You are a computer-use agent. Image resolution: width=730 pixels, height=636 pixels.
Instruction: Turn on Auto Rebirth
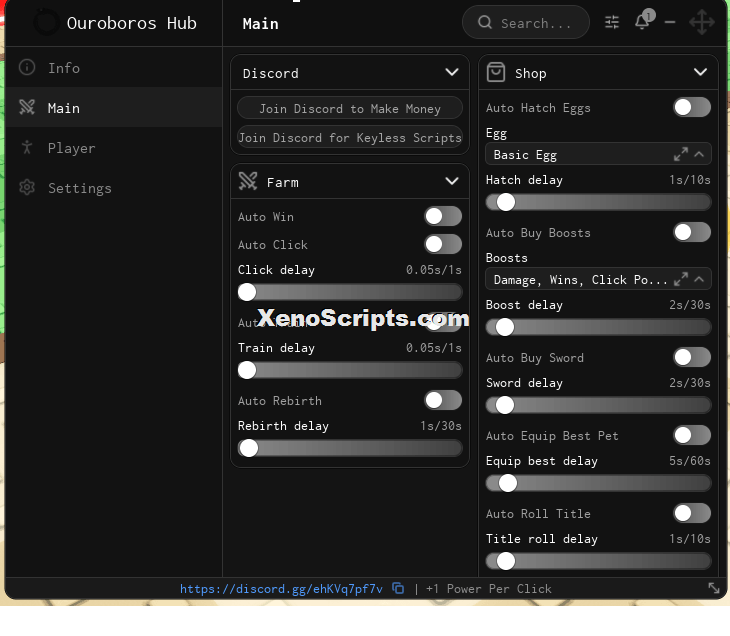click(x=443, y=400)
